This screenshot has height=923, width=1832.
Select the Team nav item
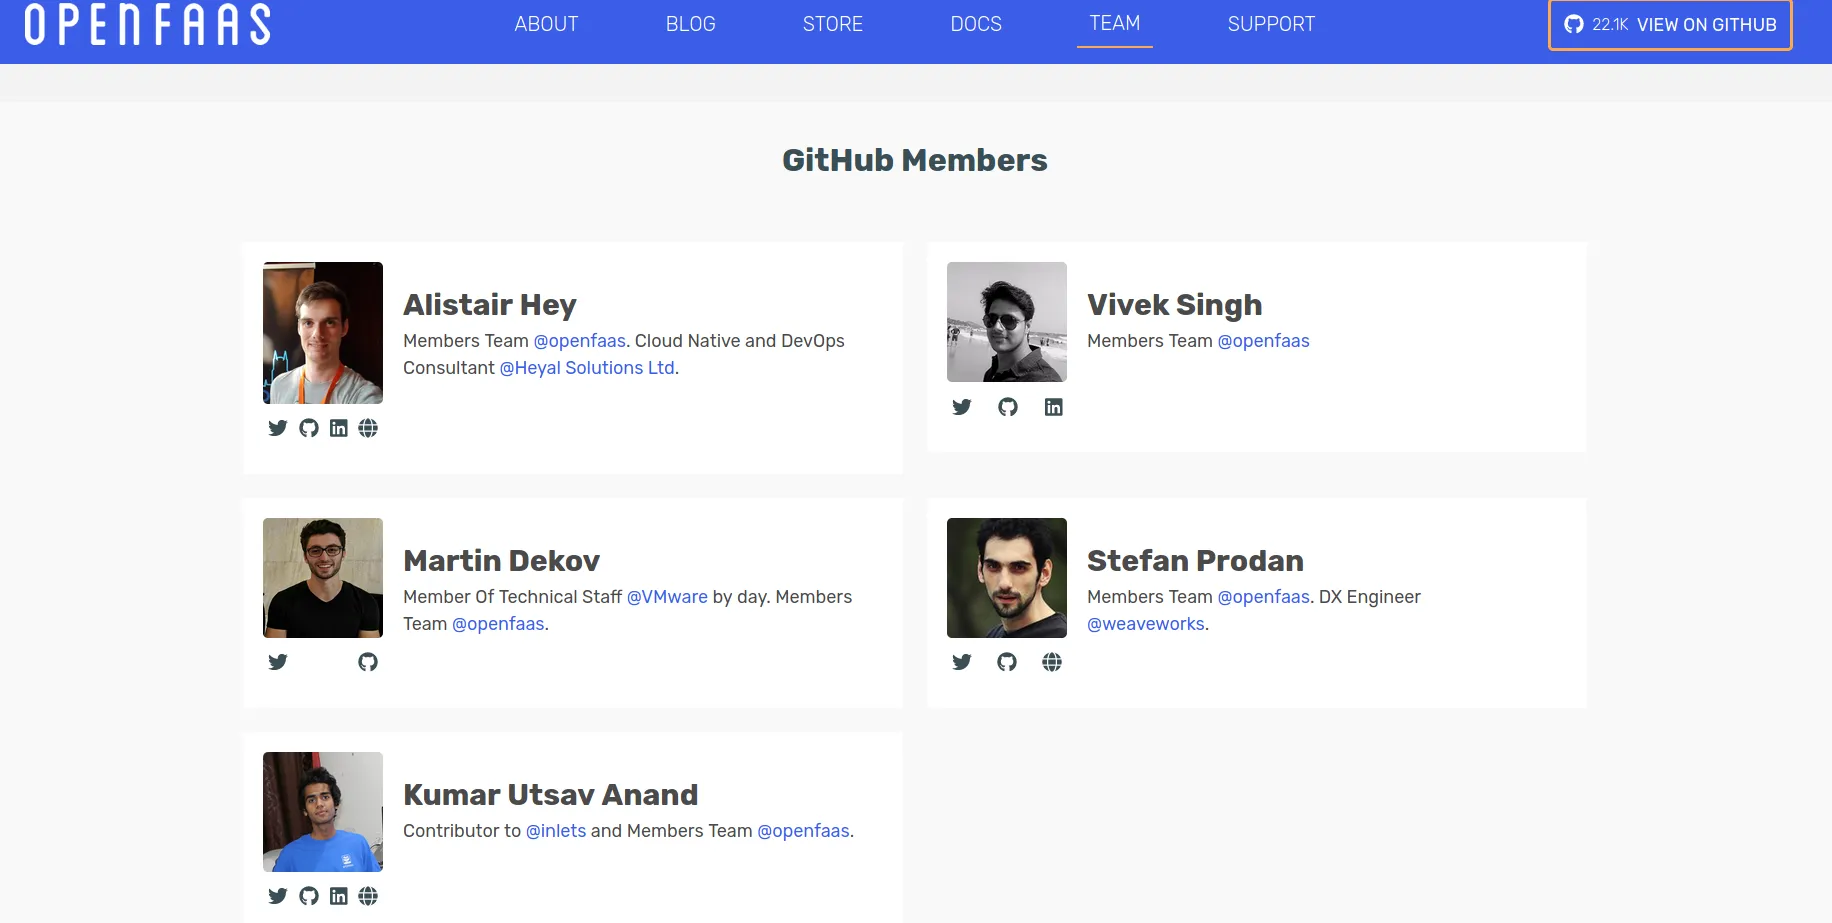point(1115,23)
